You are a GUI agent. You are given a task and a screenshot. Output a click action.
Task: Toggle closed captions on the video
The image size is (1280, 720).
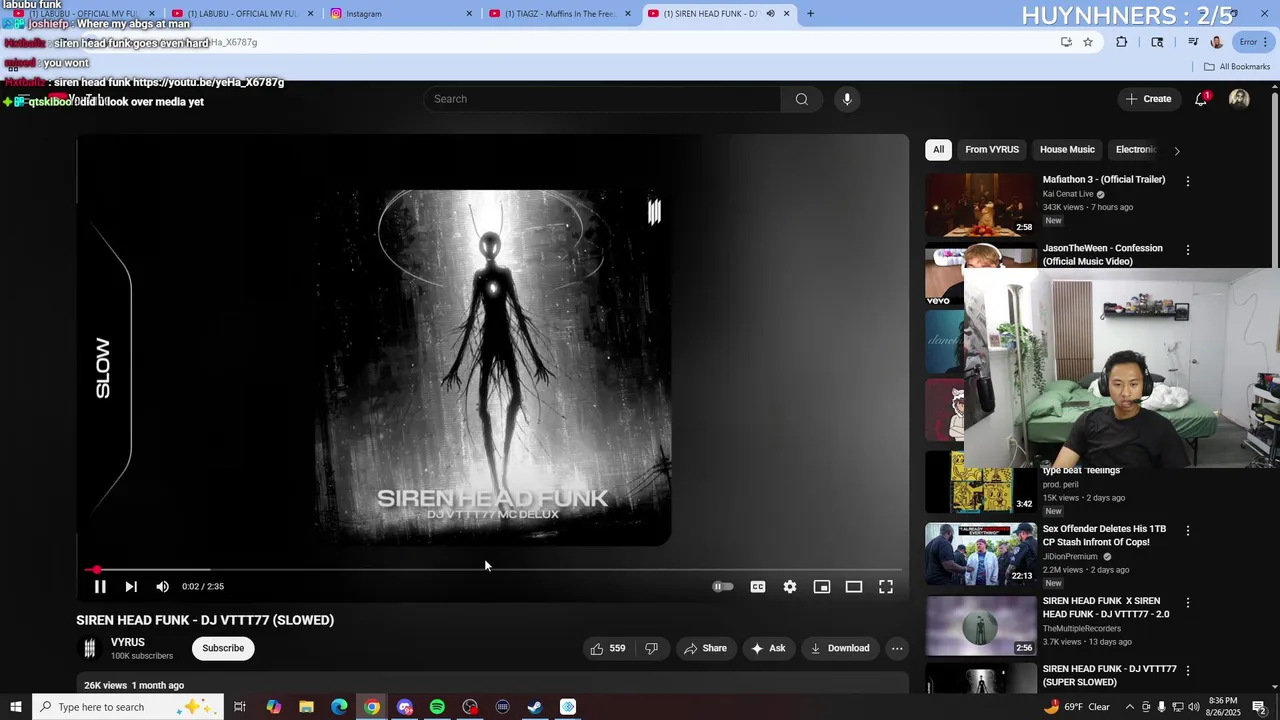(x=758, y=587)
